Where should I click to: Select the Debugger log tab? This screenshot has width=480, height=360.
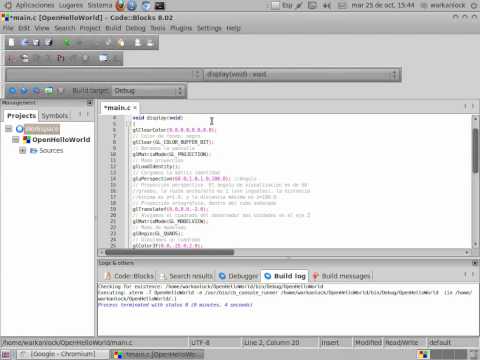[239, 276]
